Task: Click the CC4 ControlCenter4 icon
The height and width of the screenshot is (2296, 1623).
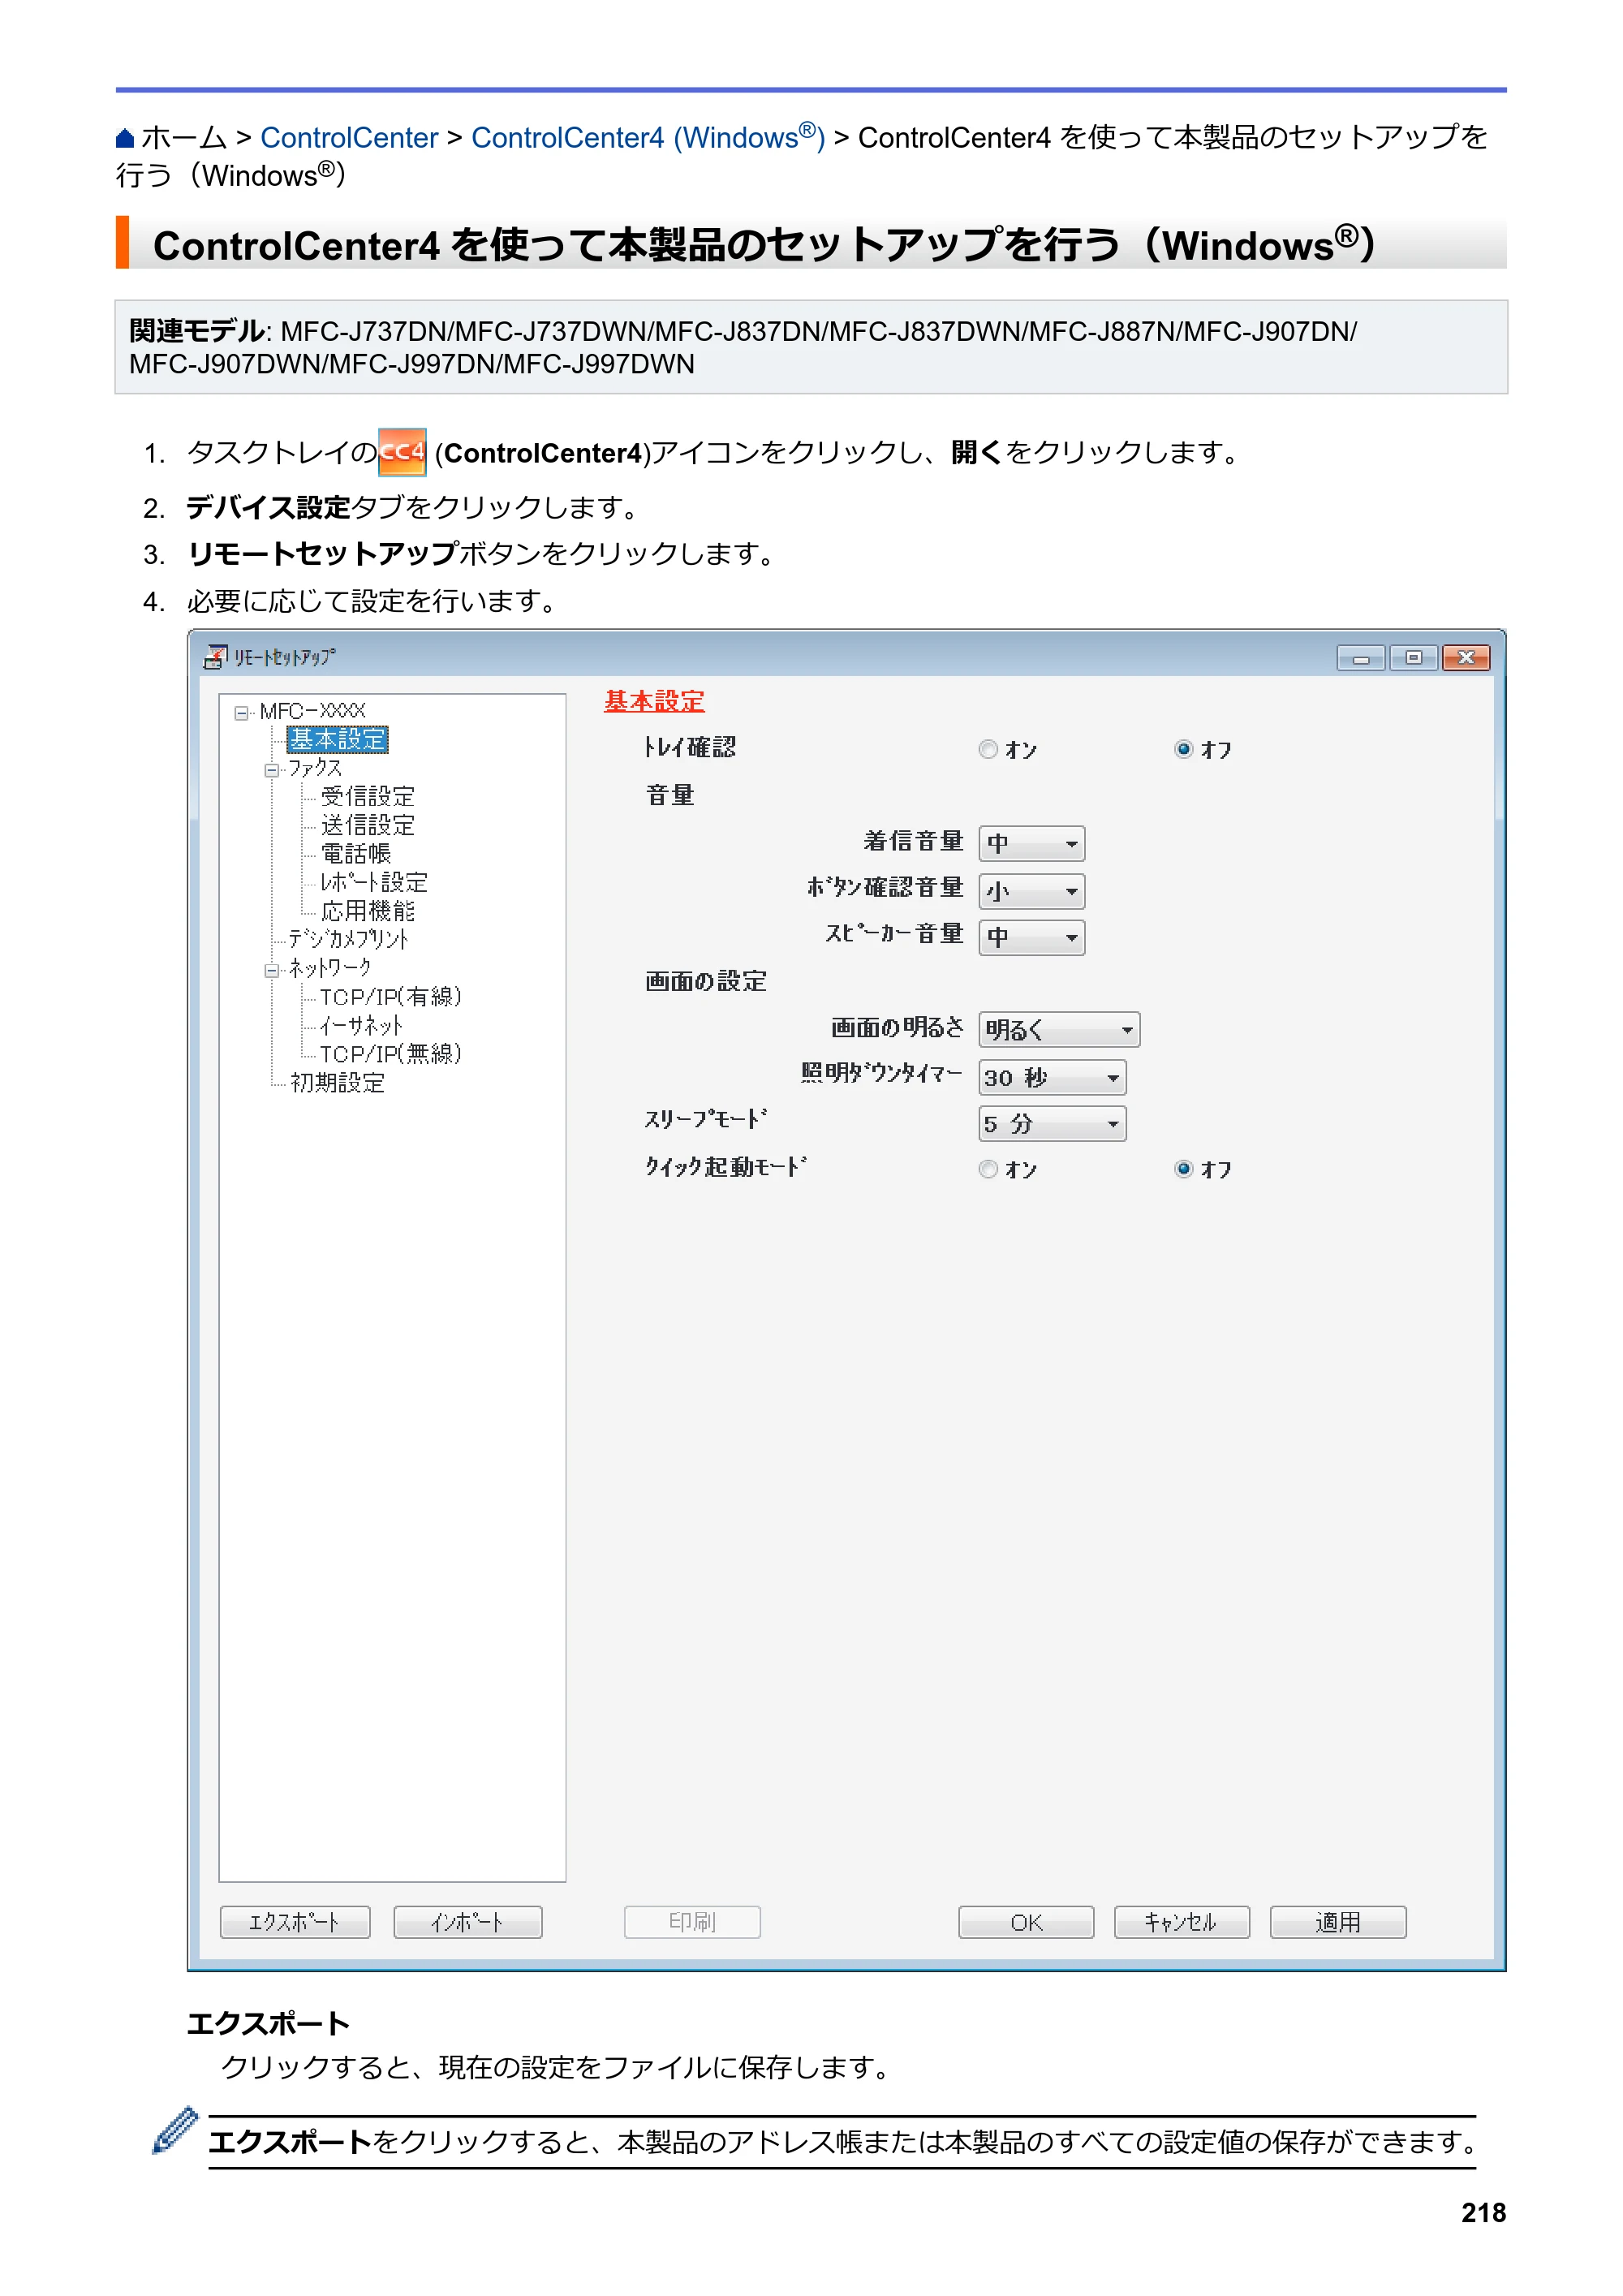Action: click(402, 452)
